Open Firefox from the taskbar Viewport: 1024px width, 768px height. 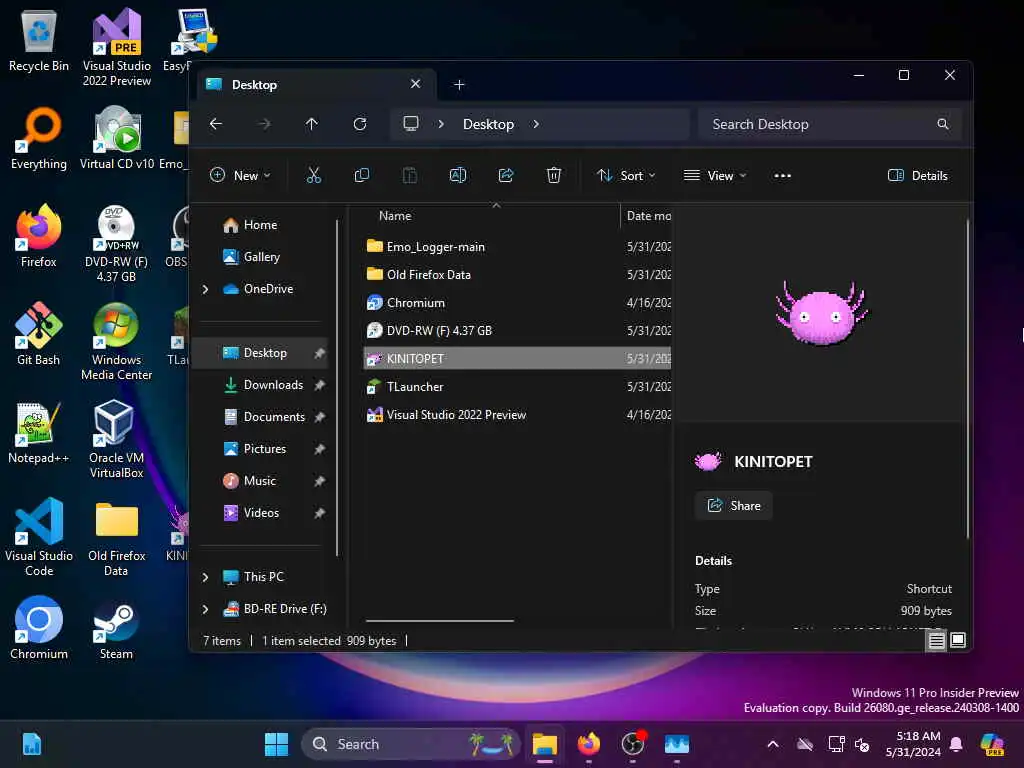point(588,744)
